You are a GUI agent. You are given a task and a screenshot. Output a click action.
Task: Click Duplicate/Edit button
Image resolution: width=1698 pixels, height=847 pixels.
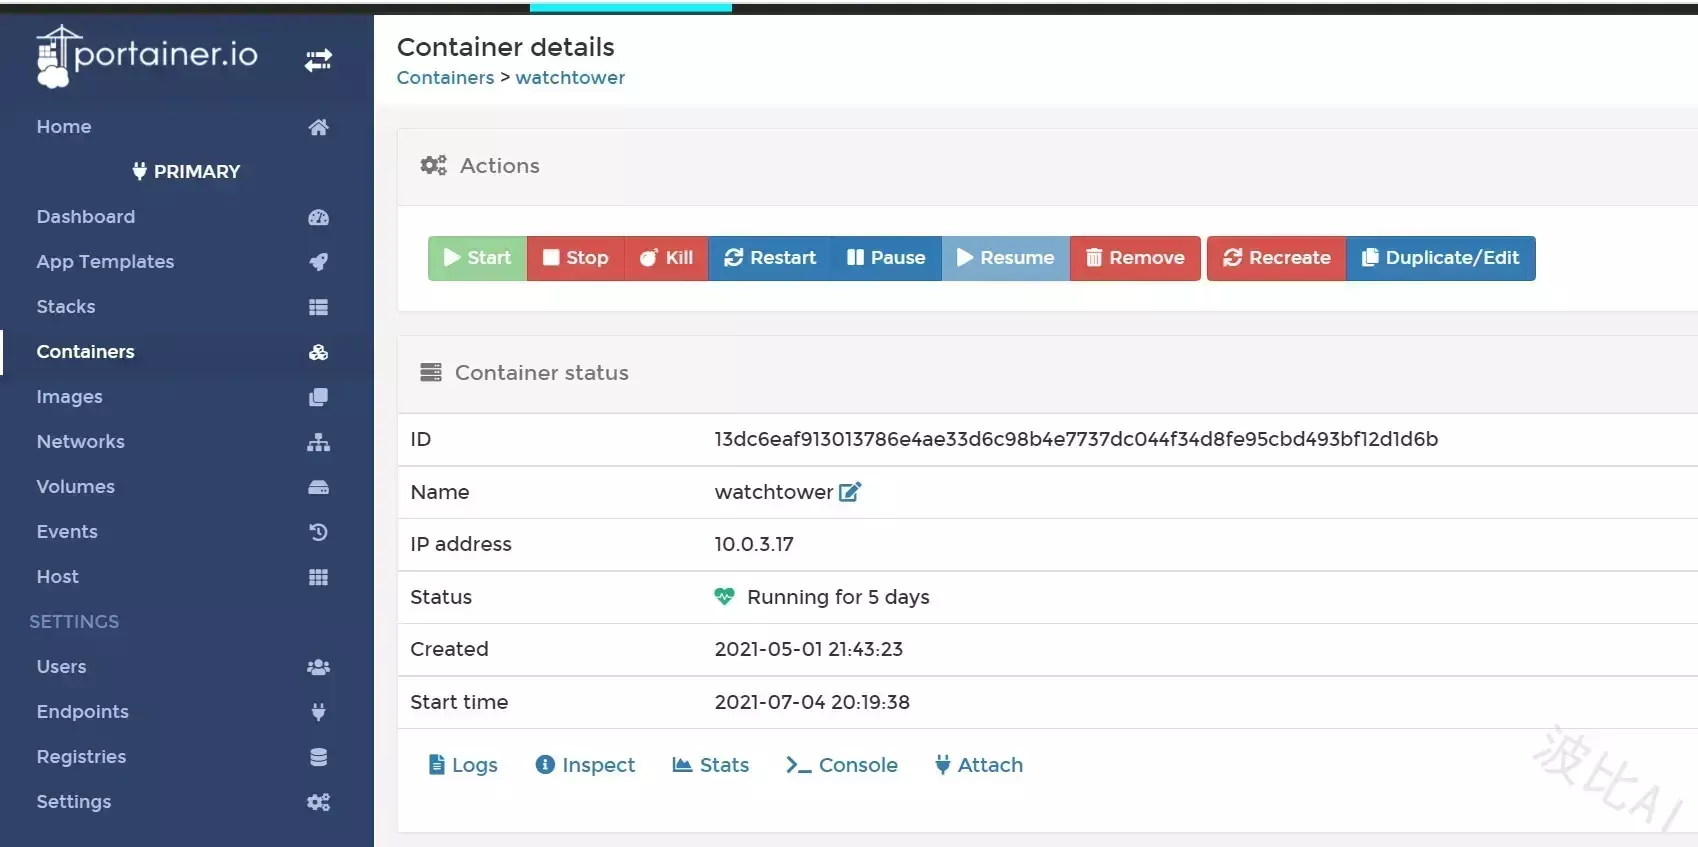(1441, 258)
